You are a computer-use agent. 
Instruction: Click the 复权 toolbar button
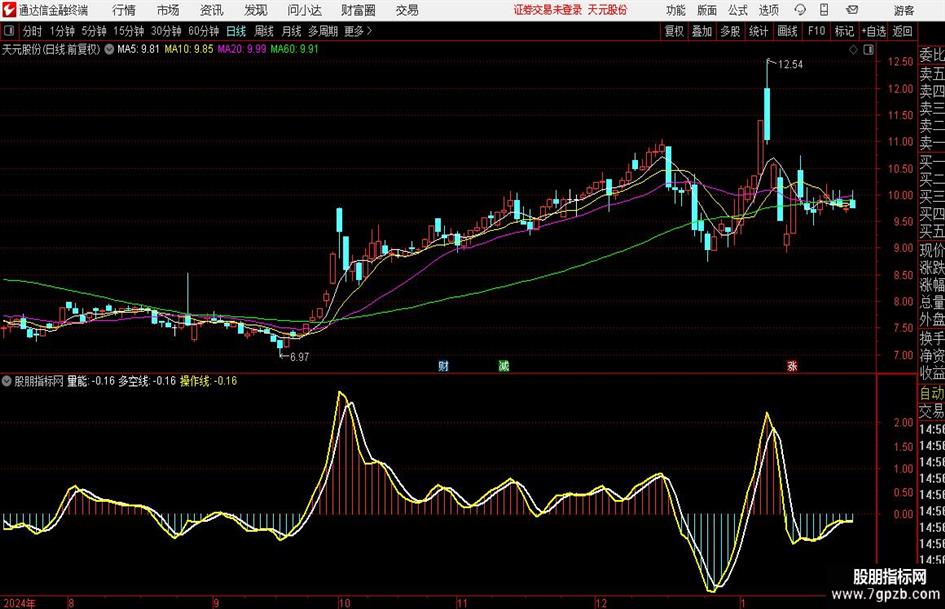coord(674,31)
